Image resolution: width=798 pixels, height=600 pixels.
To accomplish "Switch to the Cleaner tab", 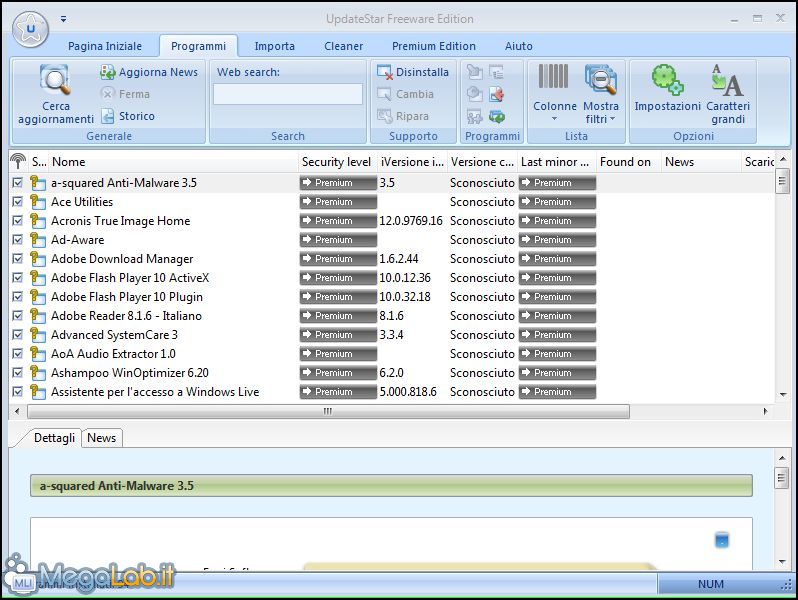I will pyautogui.click(x=344, y=46).
